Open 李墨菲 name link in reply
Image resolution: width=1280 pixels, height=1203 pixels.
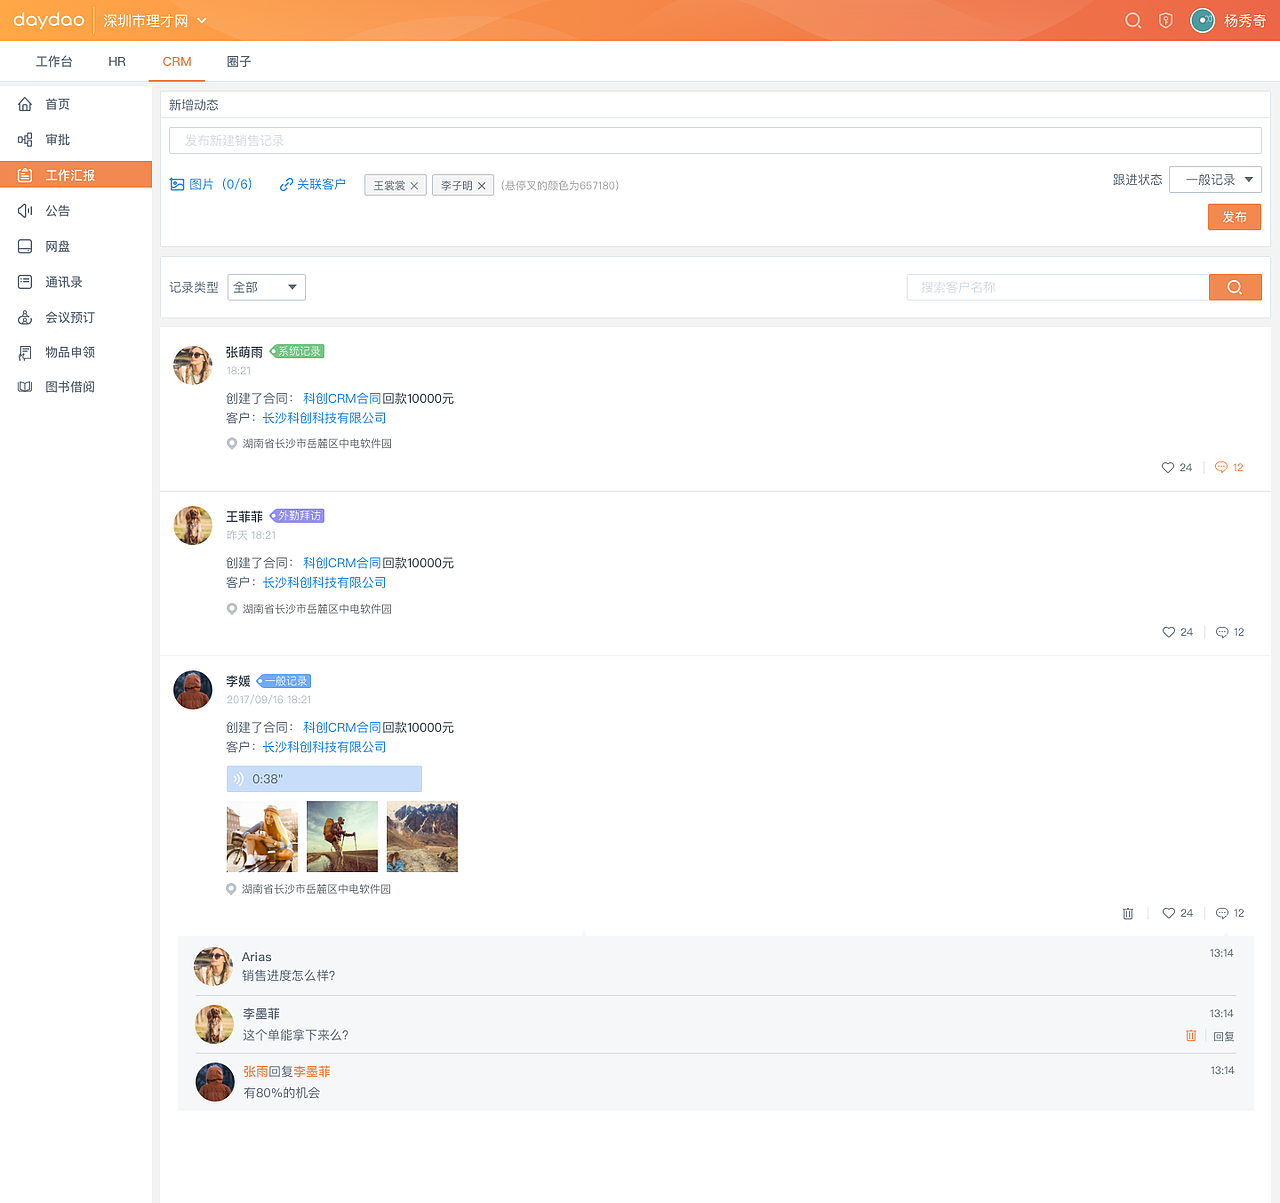coord(312,1071)
